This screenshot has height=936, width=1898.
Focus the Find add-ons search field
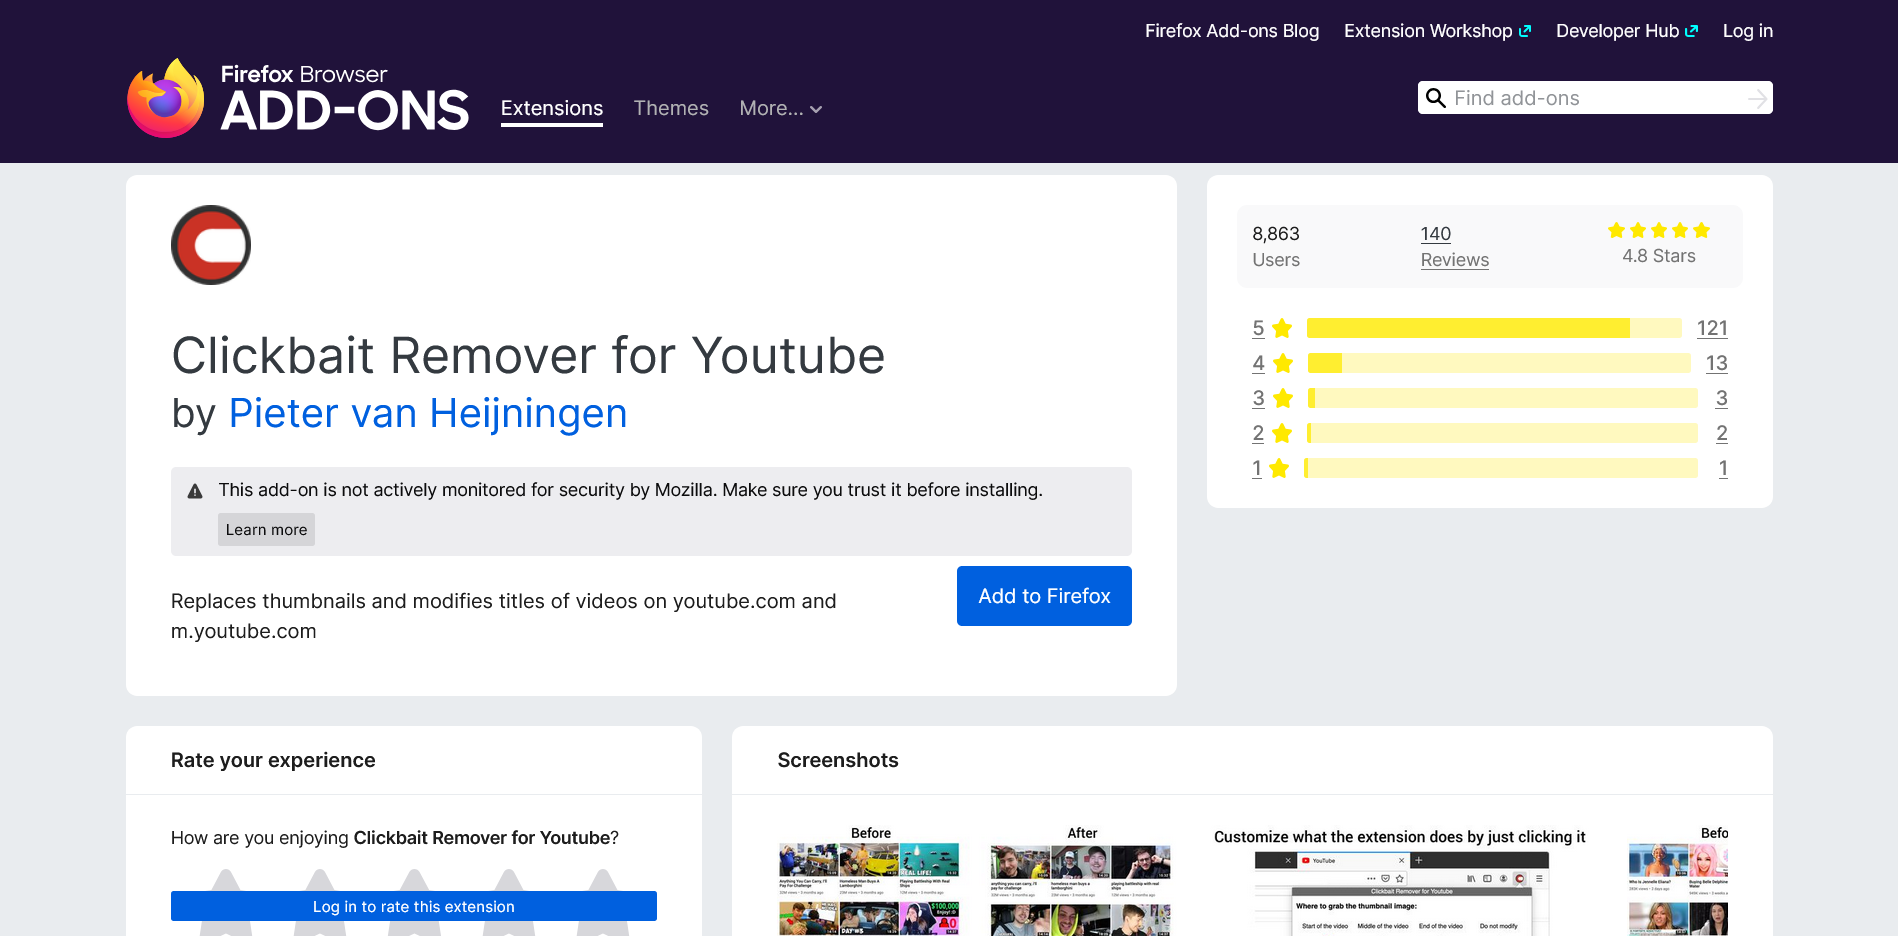click(1595, 98)
